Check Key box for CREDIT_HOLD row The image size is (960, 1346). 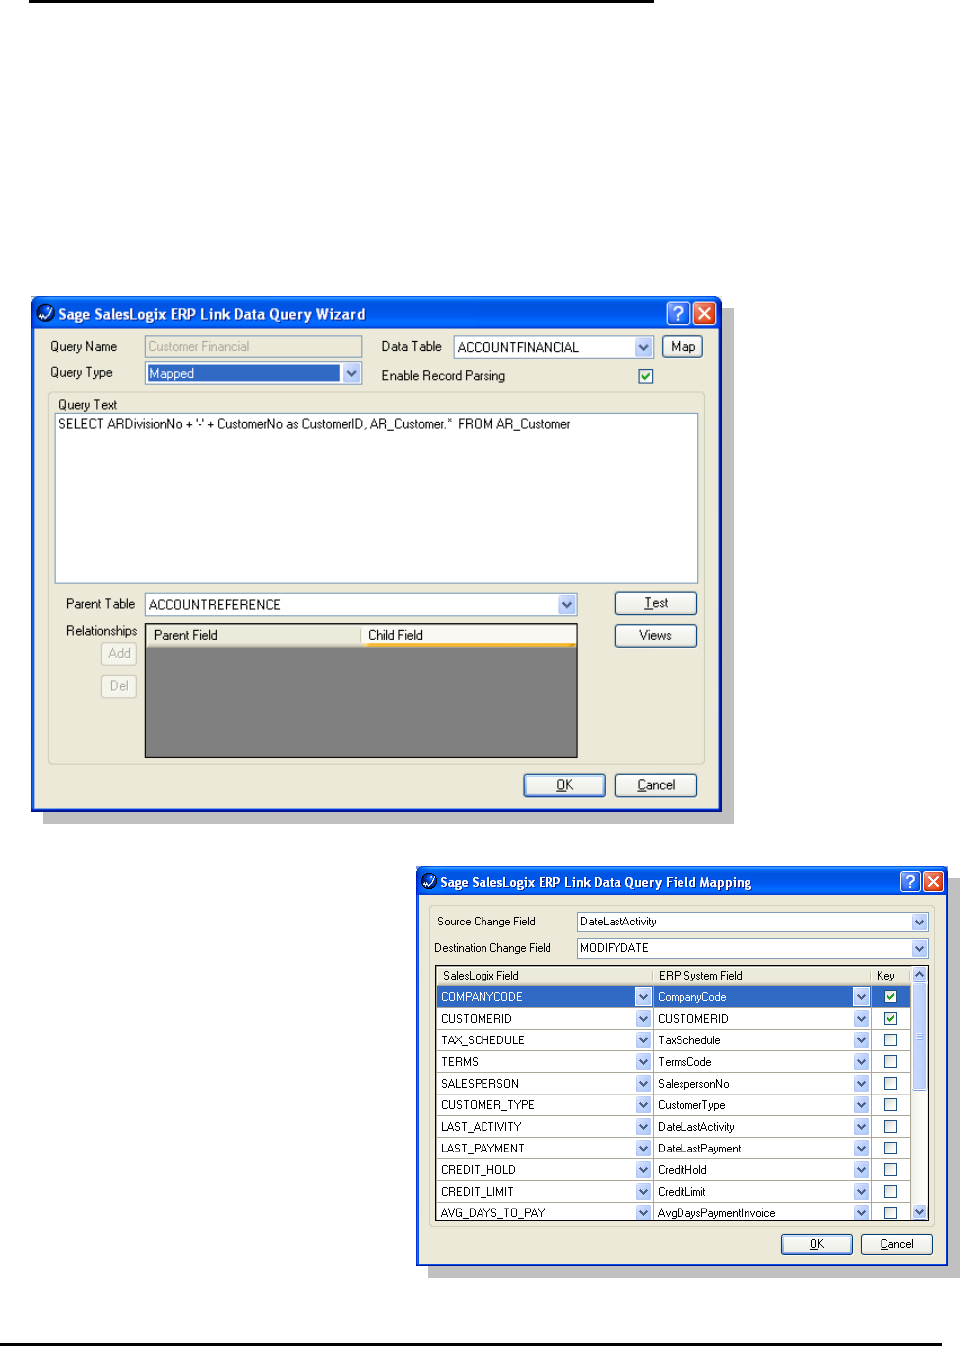click(x=890, y=1169)
